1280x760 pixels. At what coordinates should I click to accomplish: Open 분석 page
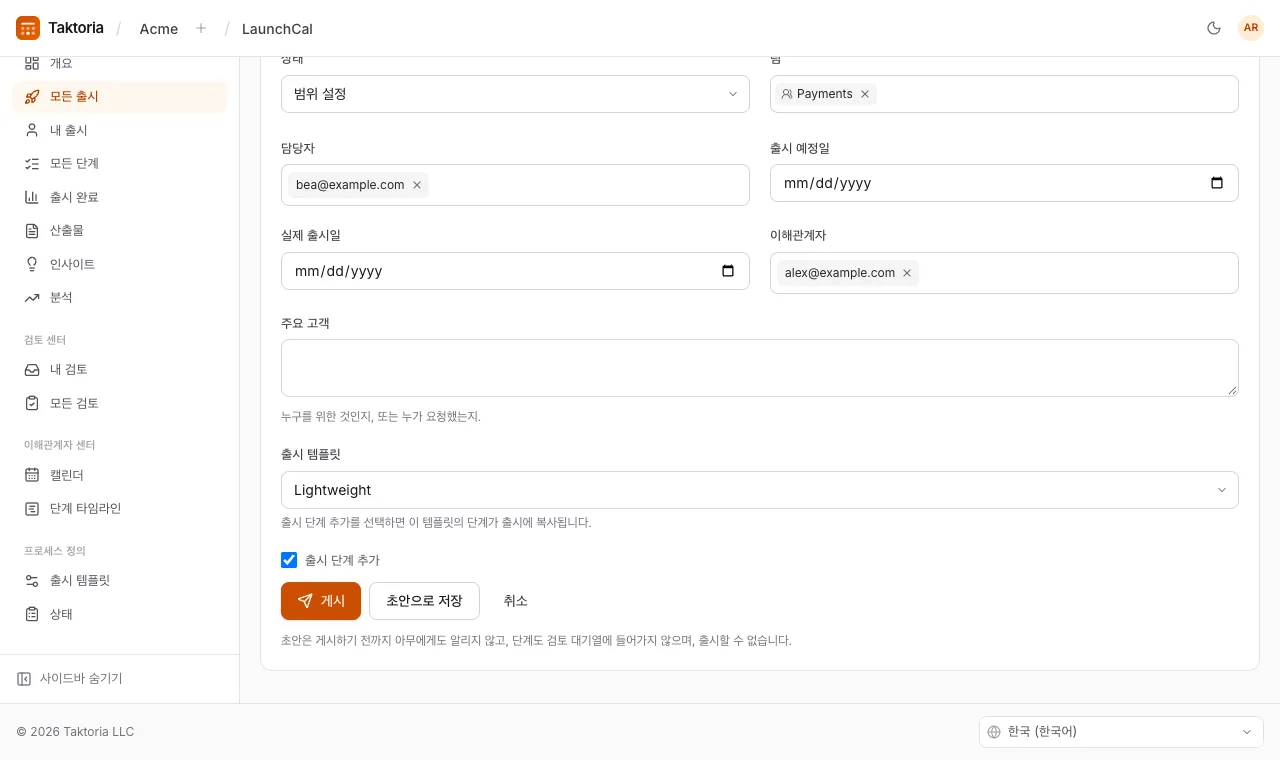tap(120, 297)
